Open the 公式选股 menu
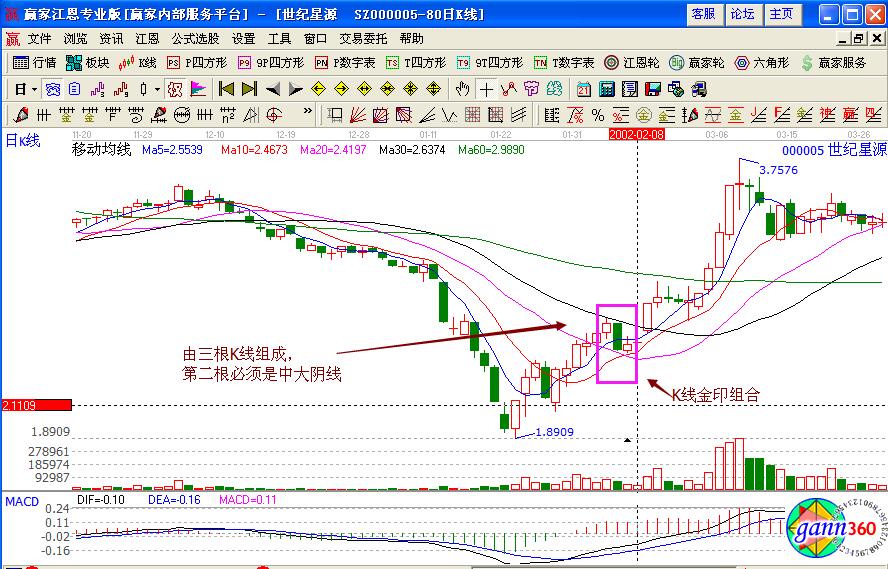888x569 pixels. tap(195, 38)
